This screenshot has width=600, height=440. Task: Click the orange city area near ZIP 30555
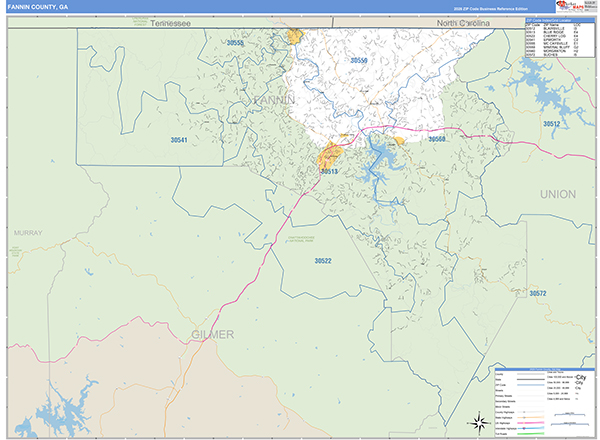click(294, 38)
